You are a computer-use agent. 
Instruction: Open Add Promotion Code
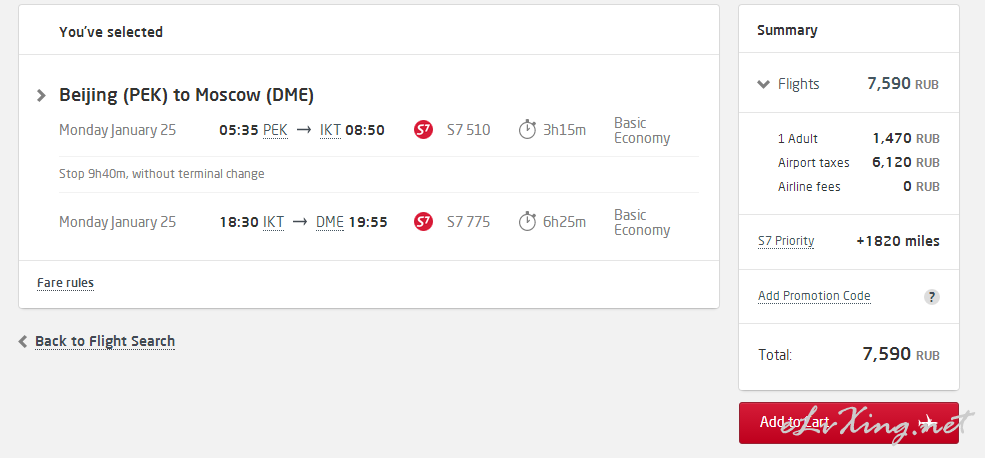[814, 296]
